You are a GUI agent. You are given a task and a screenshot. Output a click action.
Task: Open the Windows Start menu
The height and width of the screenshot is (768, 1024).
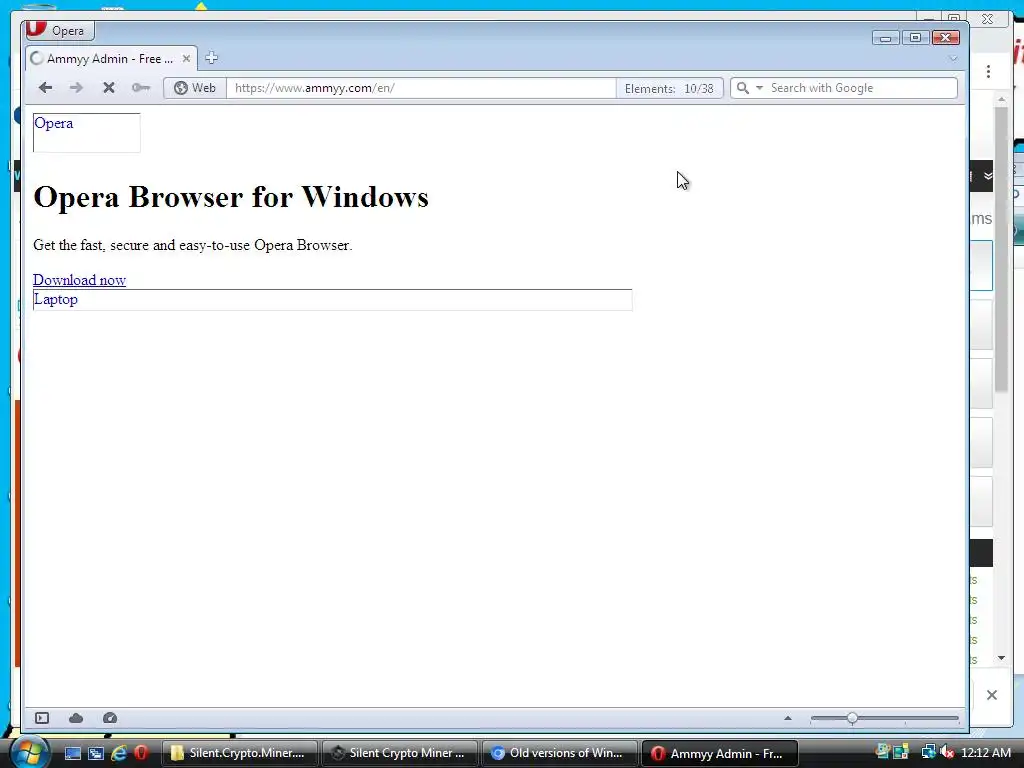click(x=29, y=753)
